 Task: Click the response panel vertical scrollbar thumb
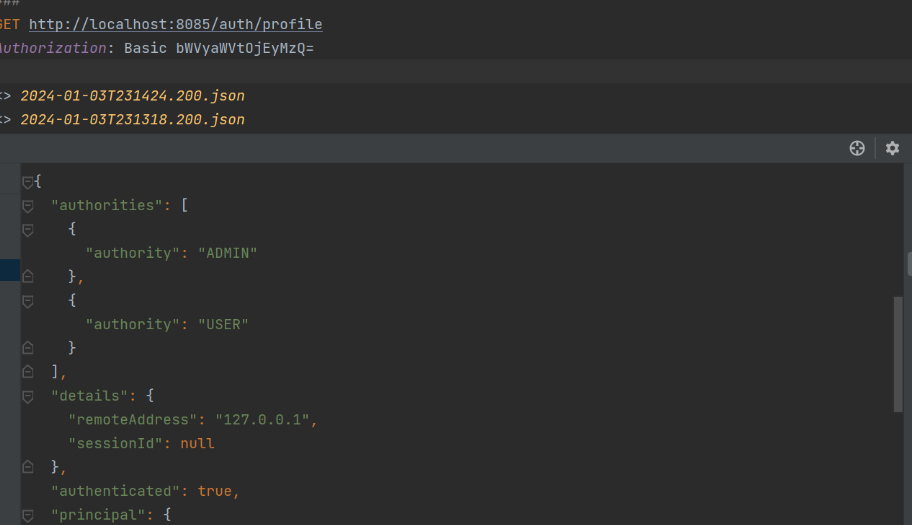(898, 354)
